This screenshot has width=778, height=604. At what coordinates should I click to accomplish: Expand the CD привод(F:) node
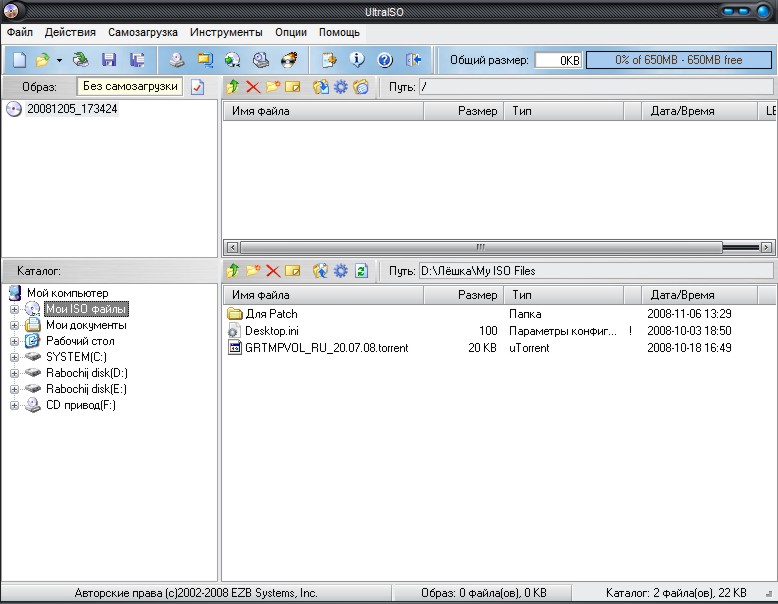coord(14,405)
